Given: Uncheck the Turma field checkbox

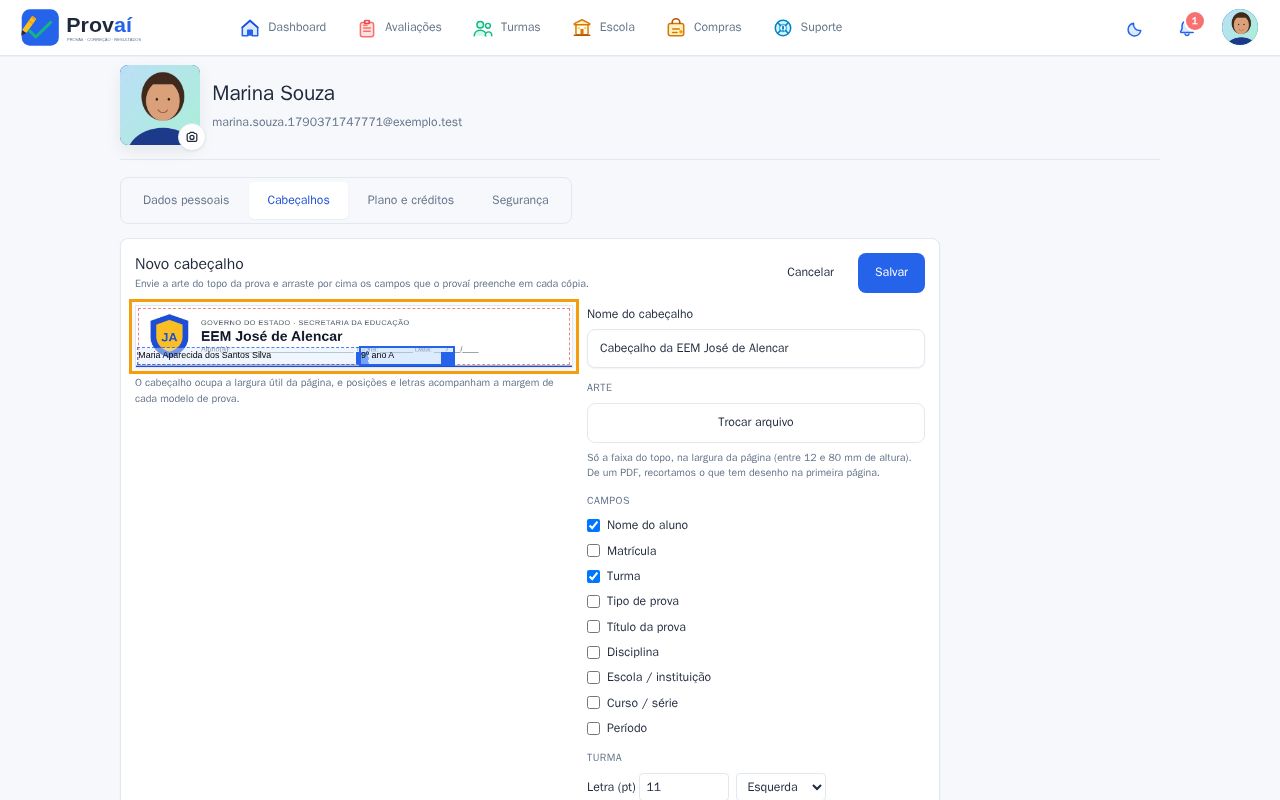Looking at the screenshot, I should pyautogui.click(x=593, y=576).
